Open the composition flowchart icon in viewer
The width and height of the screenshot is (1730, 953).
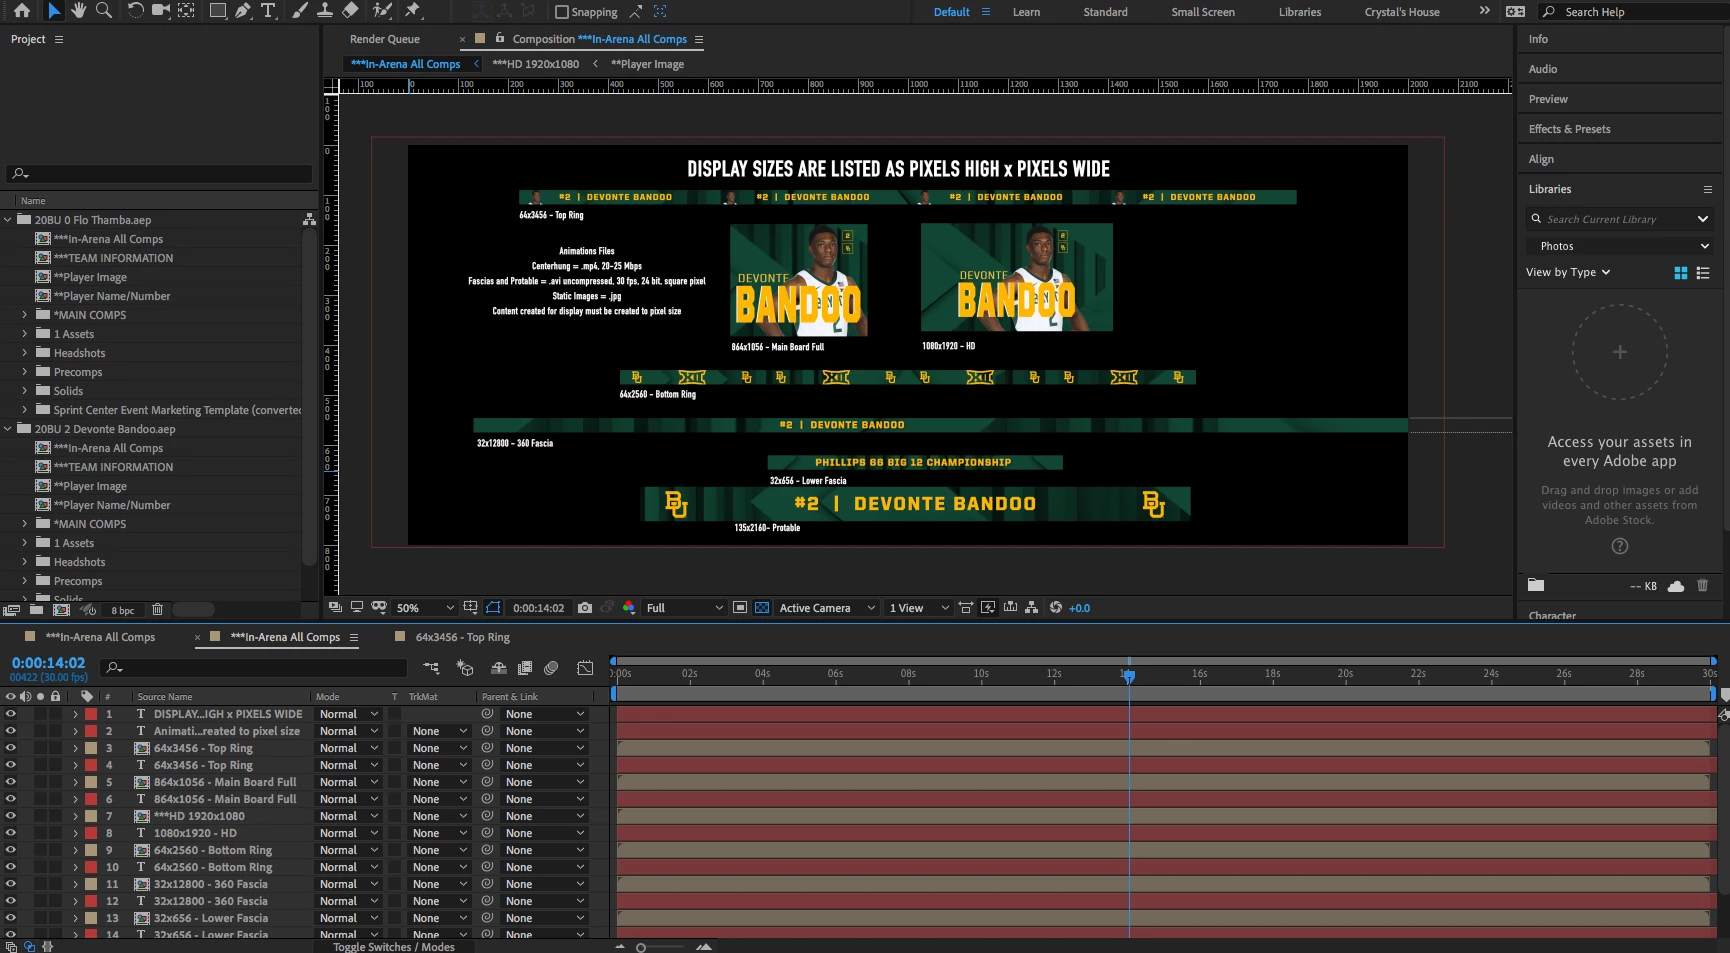pos(1031,608)
